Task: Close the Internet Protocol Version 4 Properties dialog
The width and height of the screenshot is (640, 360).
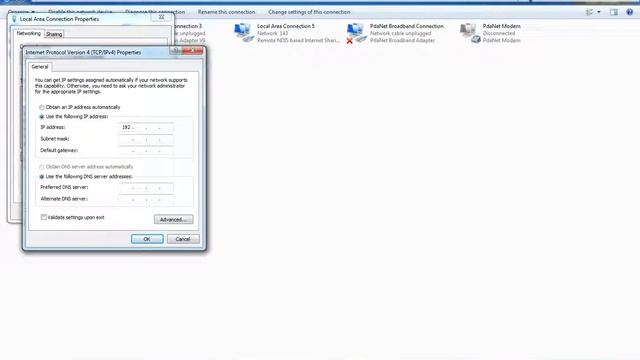Action: pyautogui.click(x=193, y=51)
